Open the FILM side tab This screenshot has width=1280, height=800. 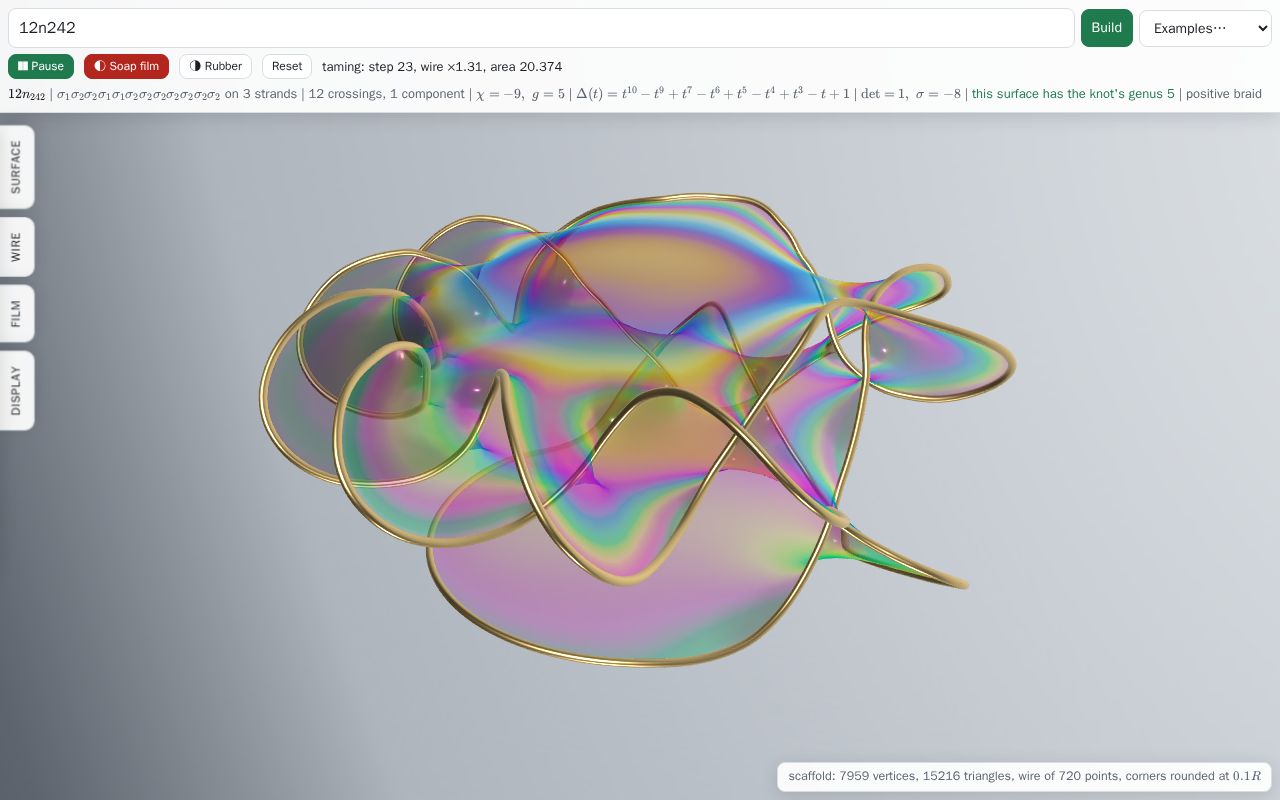(x=16, y=314)
